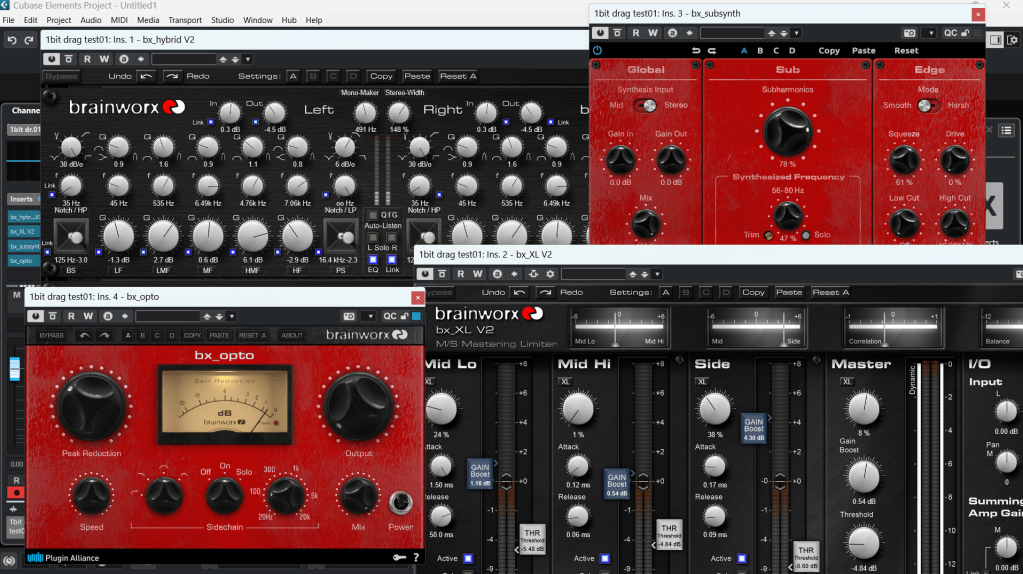Open the preset dropdown arrow in bx_XL V2 header
Image resolution: width=1023 pixels, height=574 pixels.
pos(663,274)
